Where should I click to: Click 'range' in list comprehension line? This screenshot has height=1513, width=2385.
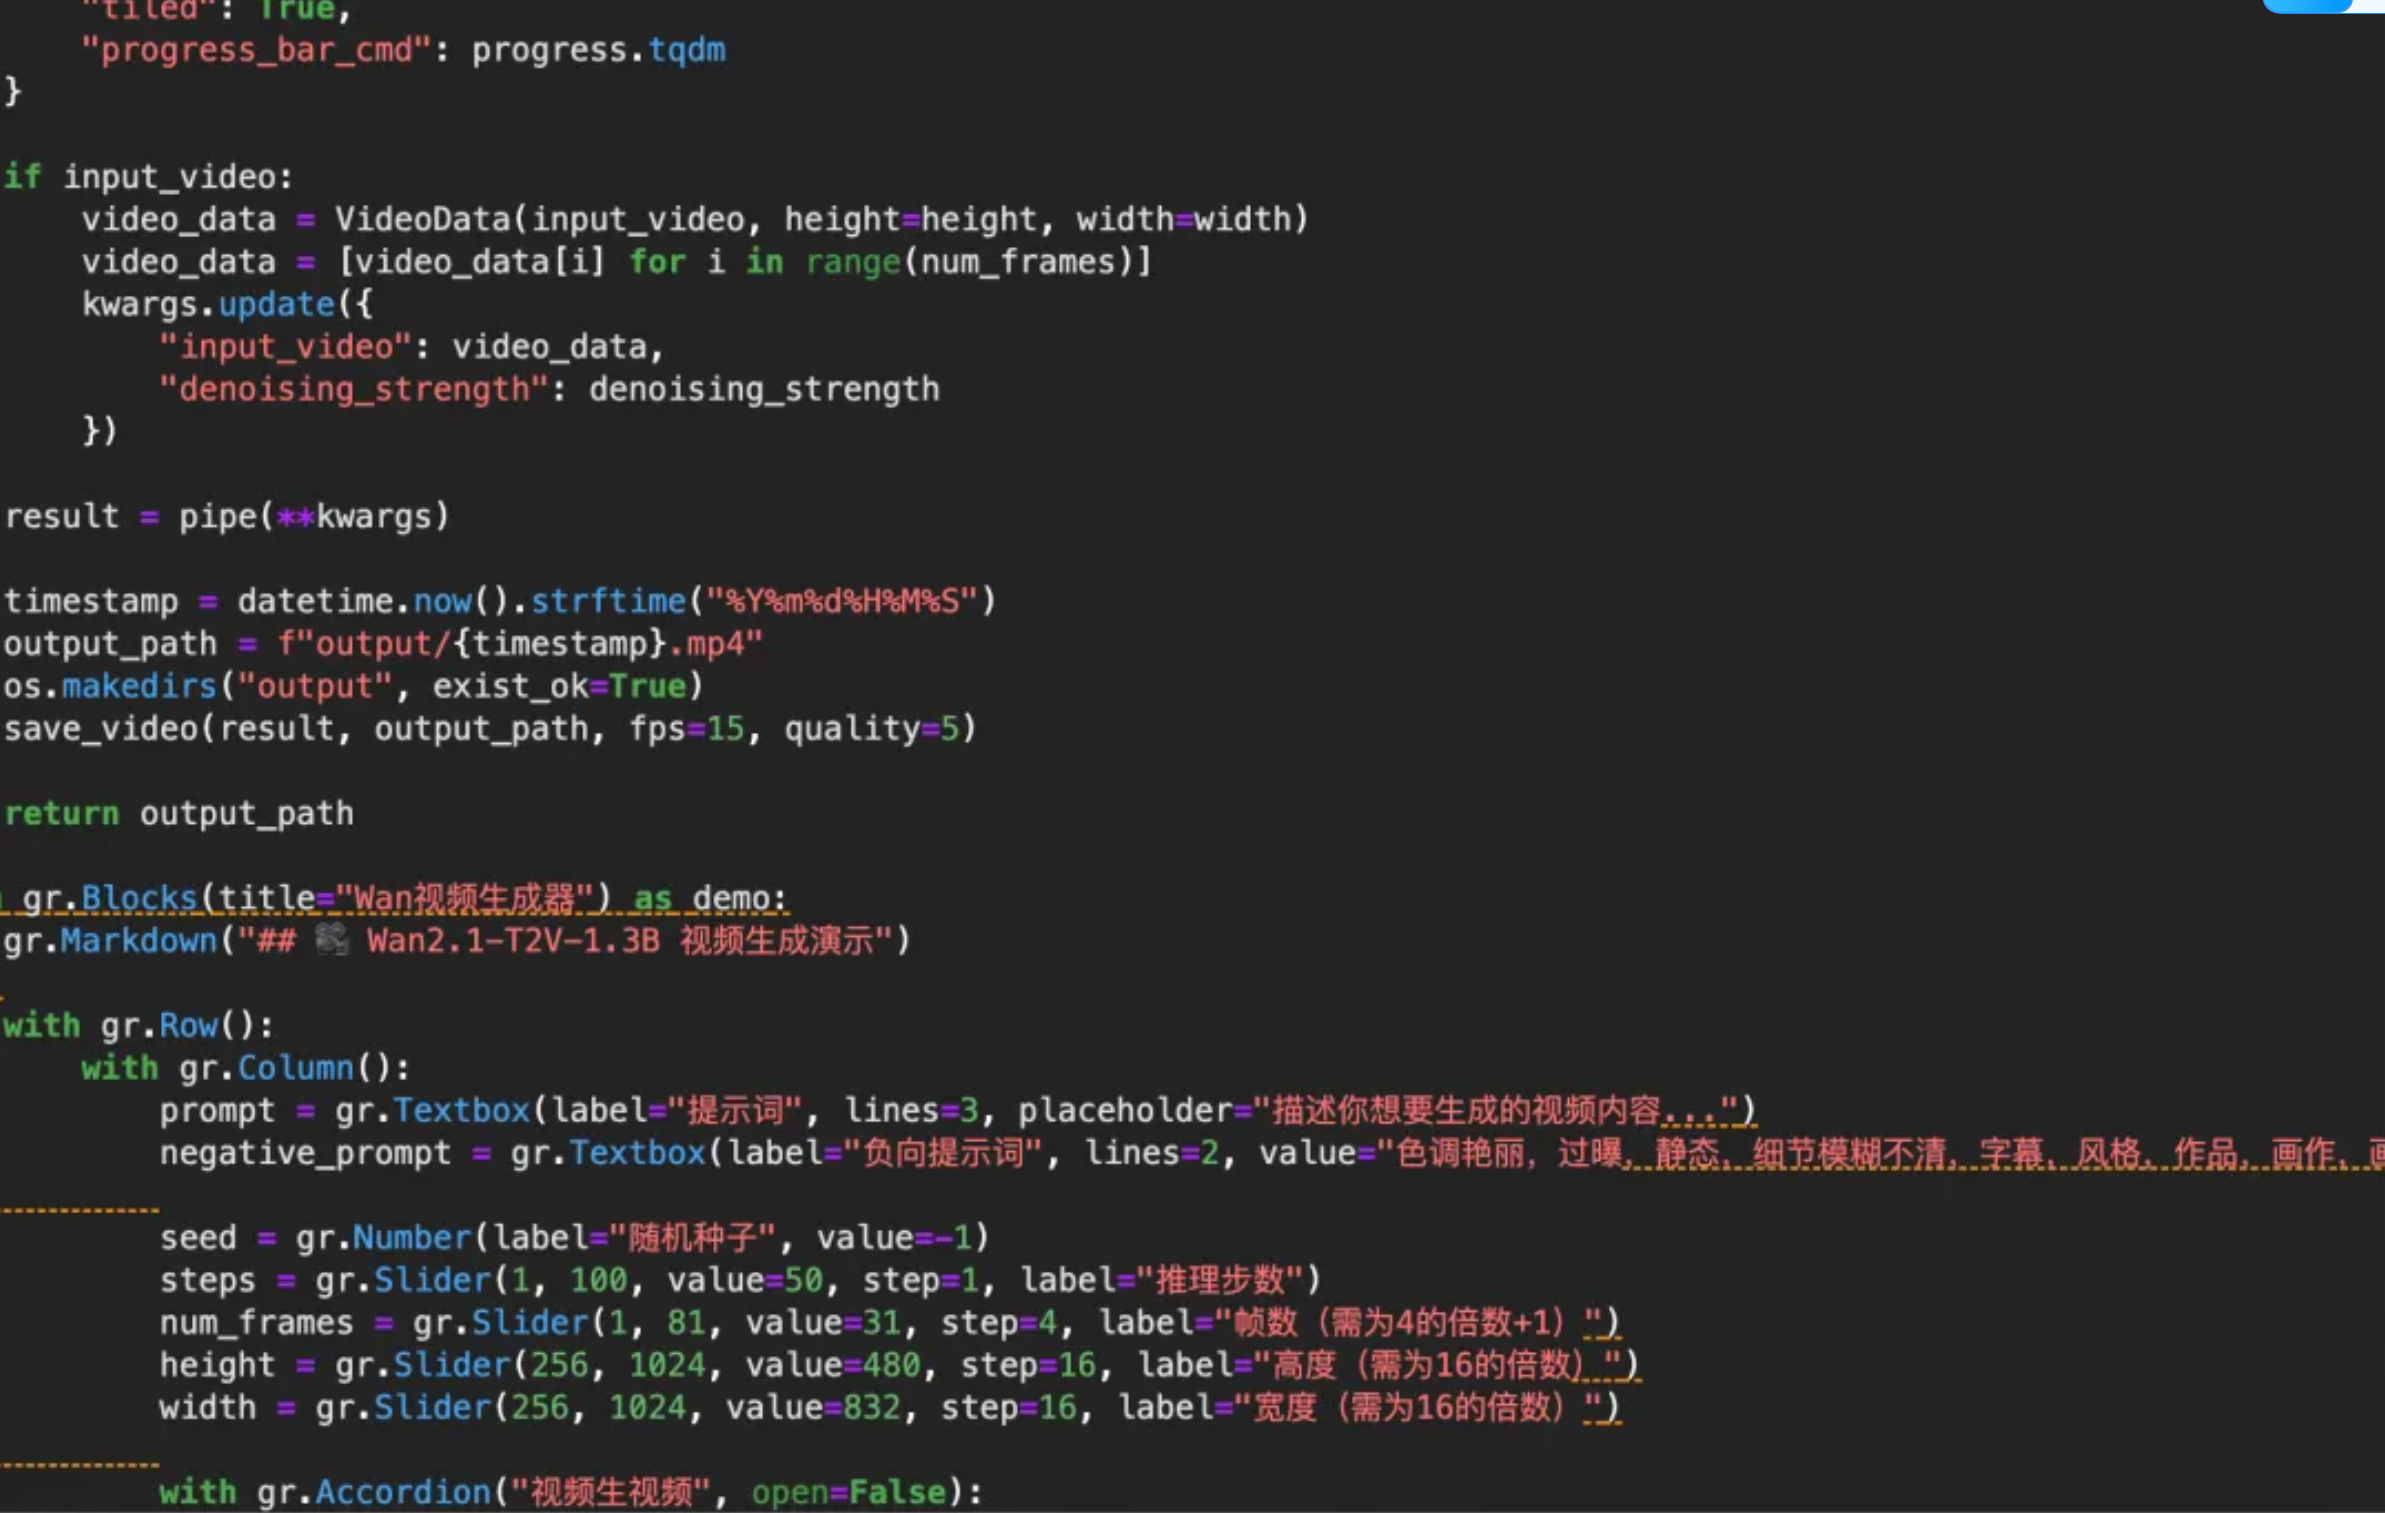(x=853, y=262)
